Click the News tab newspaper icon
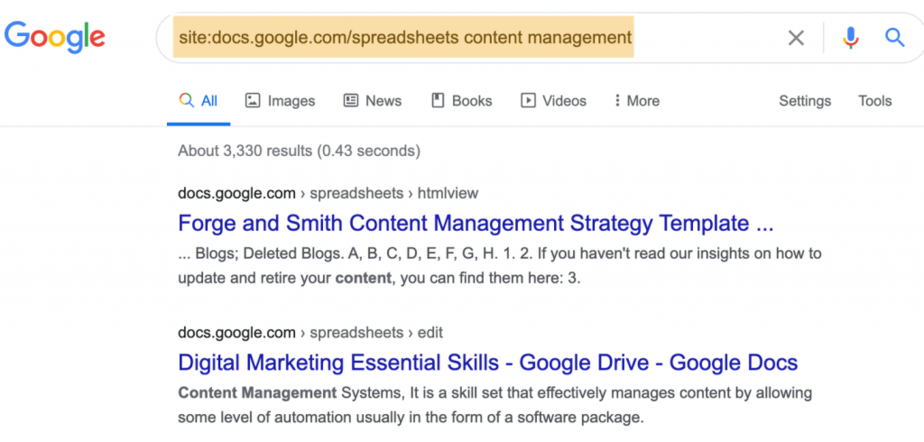 pyautogui.click(x=351, y=101)
